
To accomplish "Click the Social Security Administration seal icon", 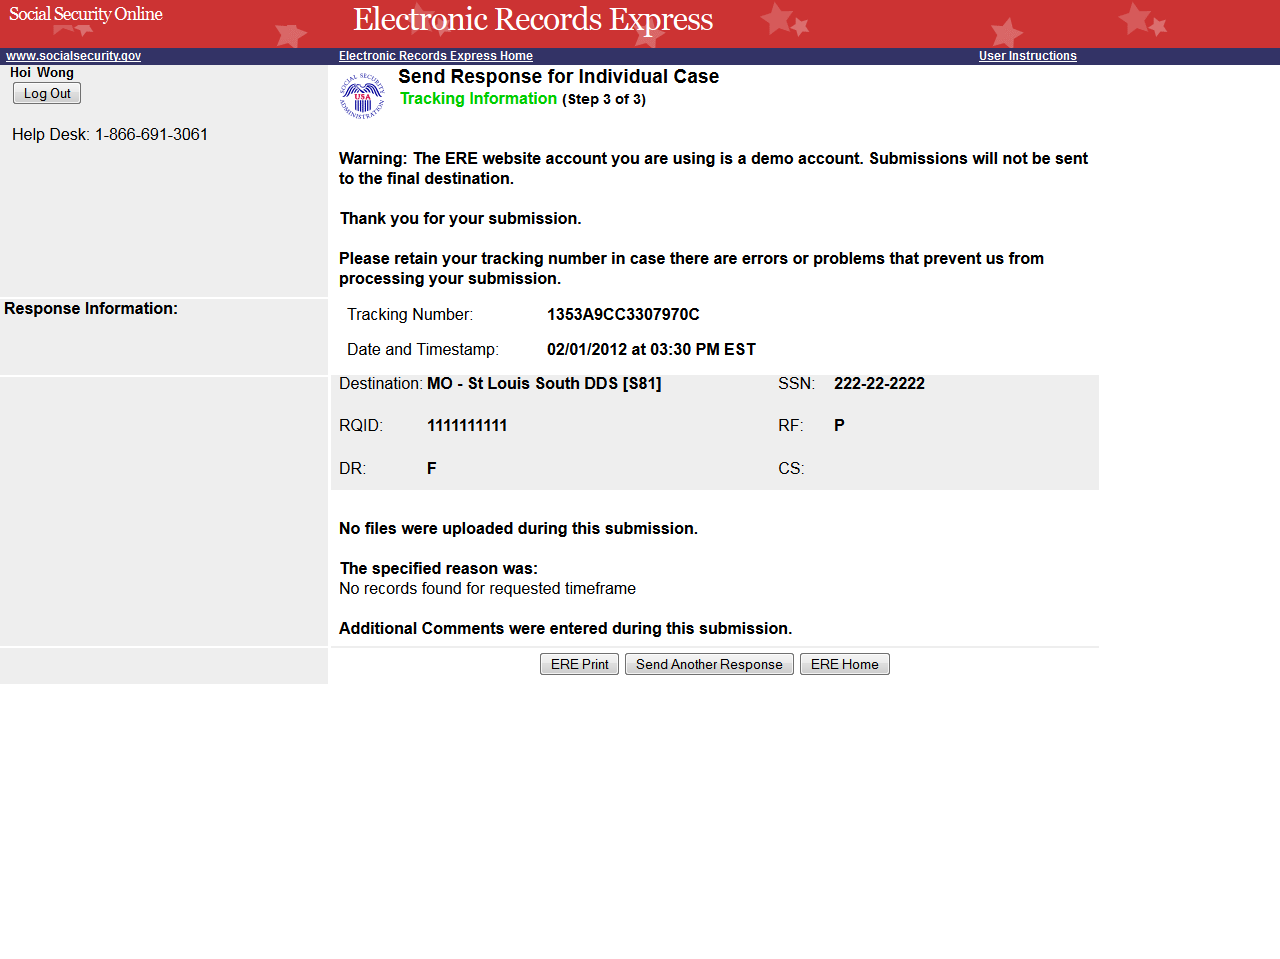I will click(362, 96).
